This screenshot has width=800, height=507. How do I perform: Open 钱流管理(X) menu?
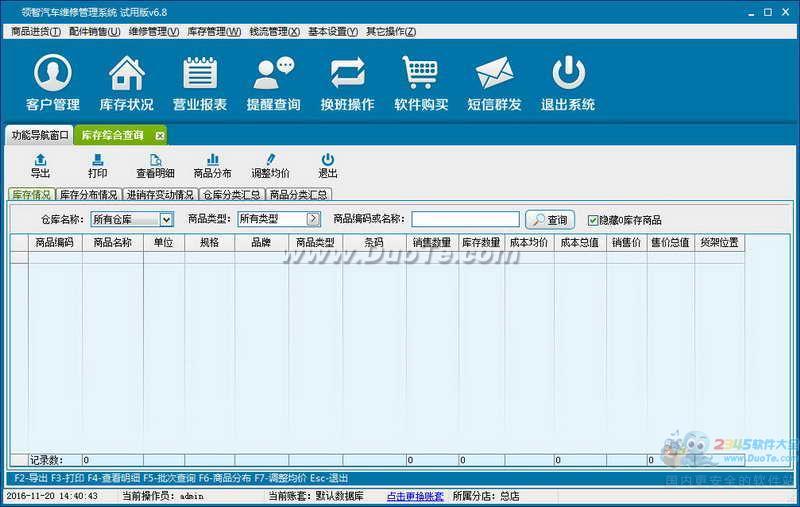[274, 32]
